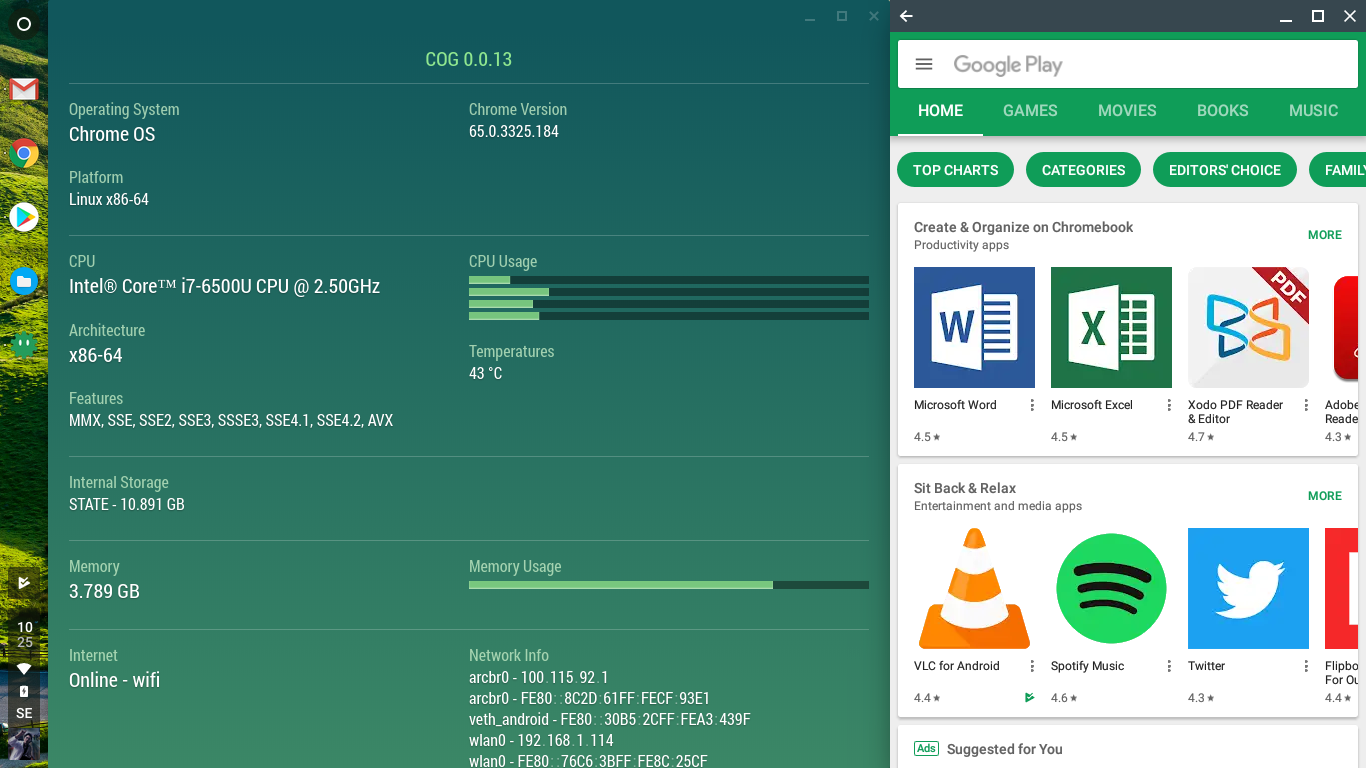Open Flipboard partial app icon
This screenshot has height=768, width=1366.
(1341, 588)
